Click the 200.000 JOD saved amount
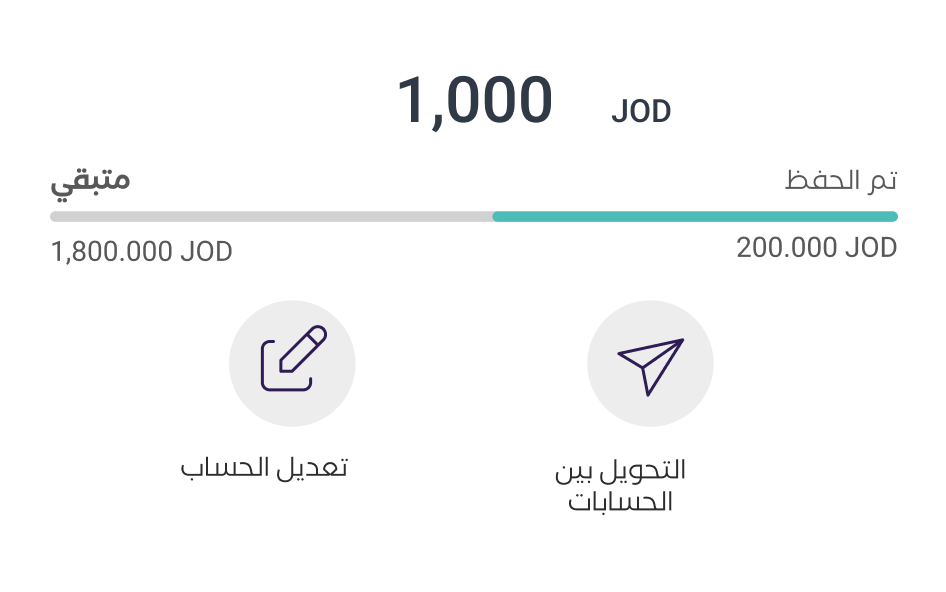946x592 pixels. coord(816,248)
